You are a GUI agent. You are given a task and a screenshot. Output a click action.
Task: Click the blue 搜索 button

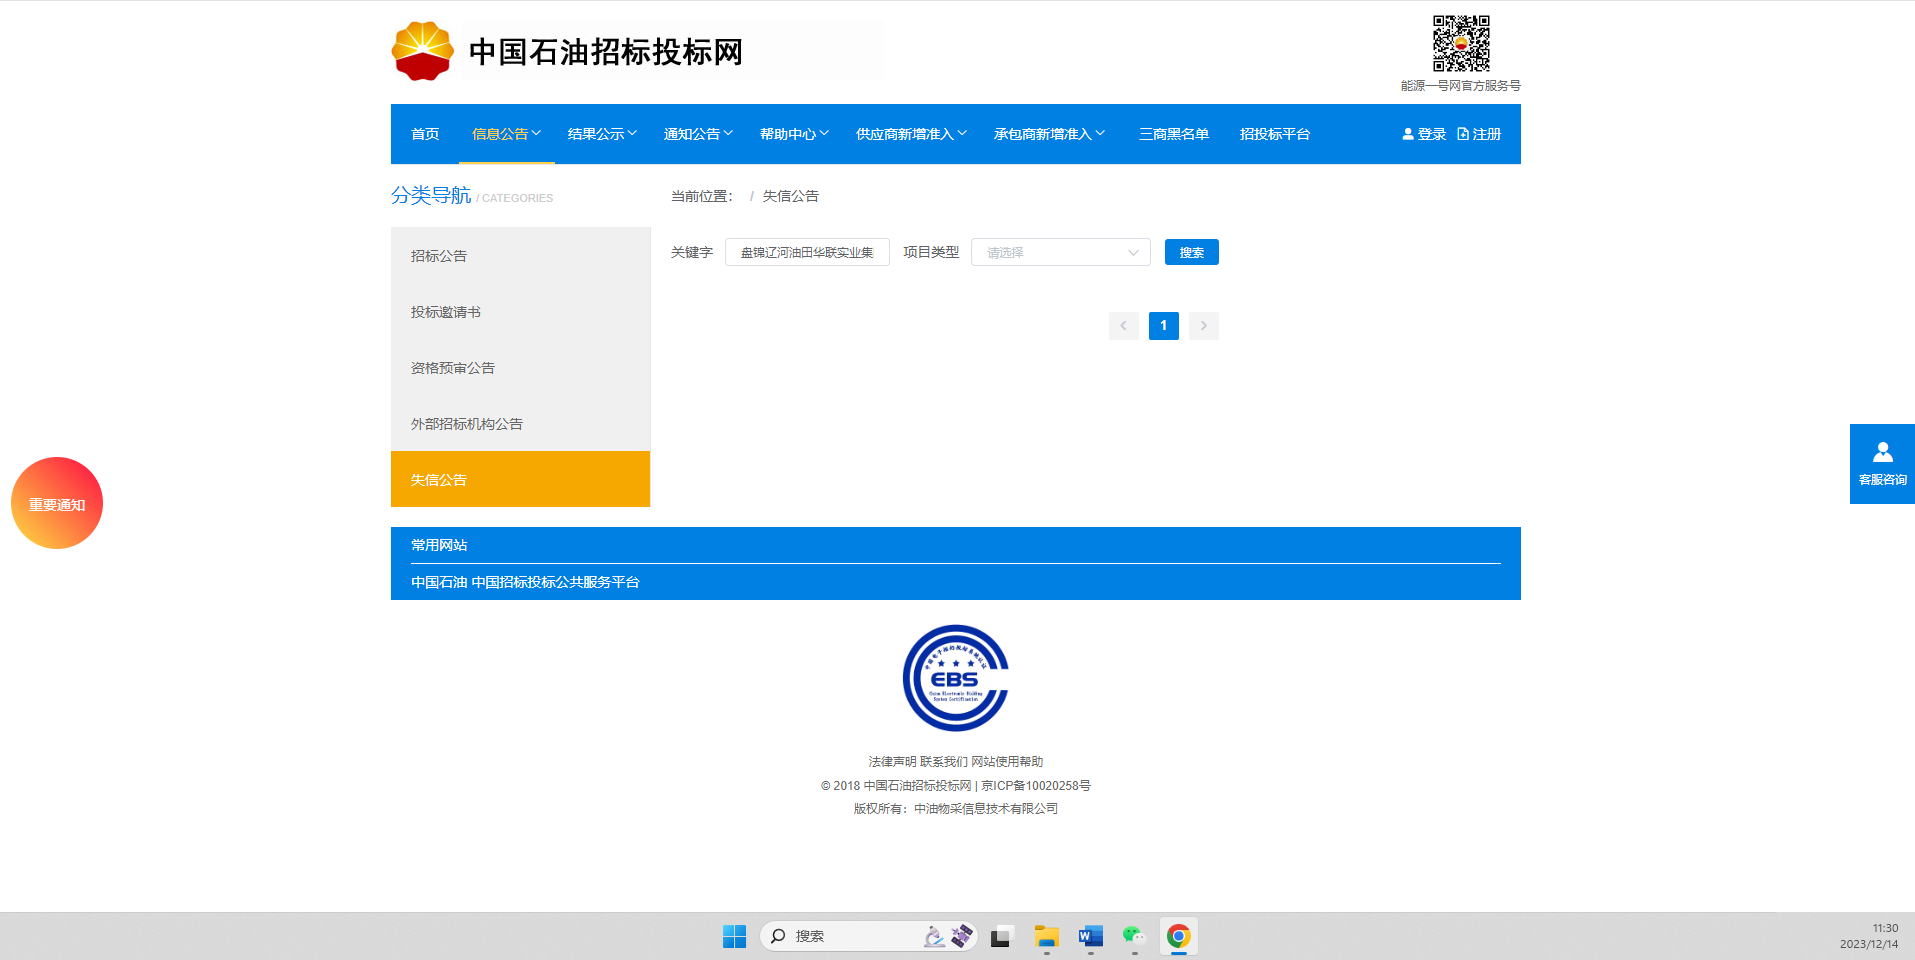tap(1192, 252)
